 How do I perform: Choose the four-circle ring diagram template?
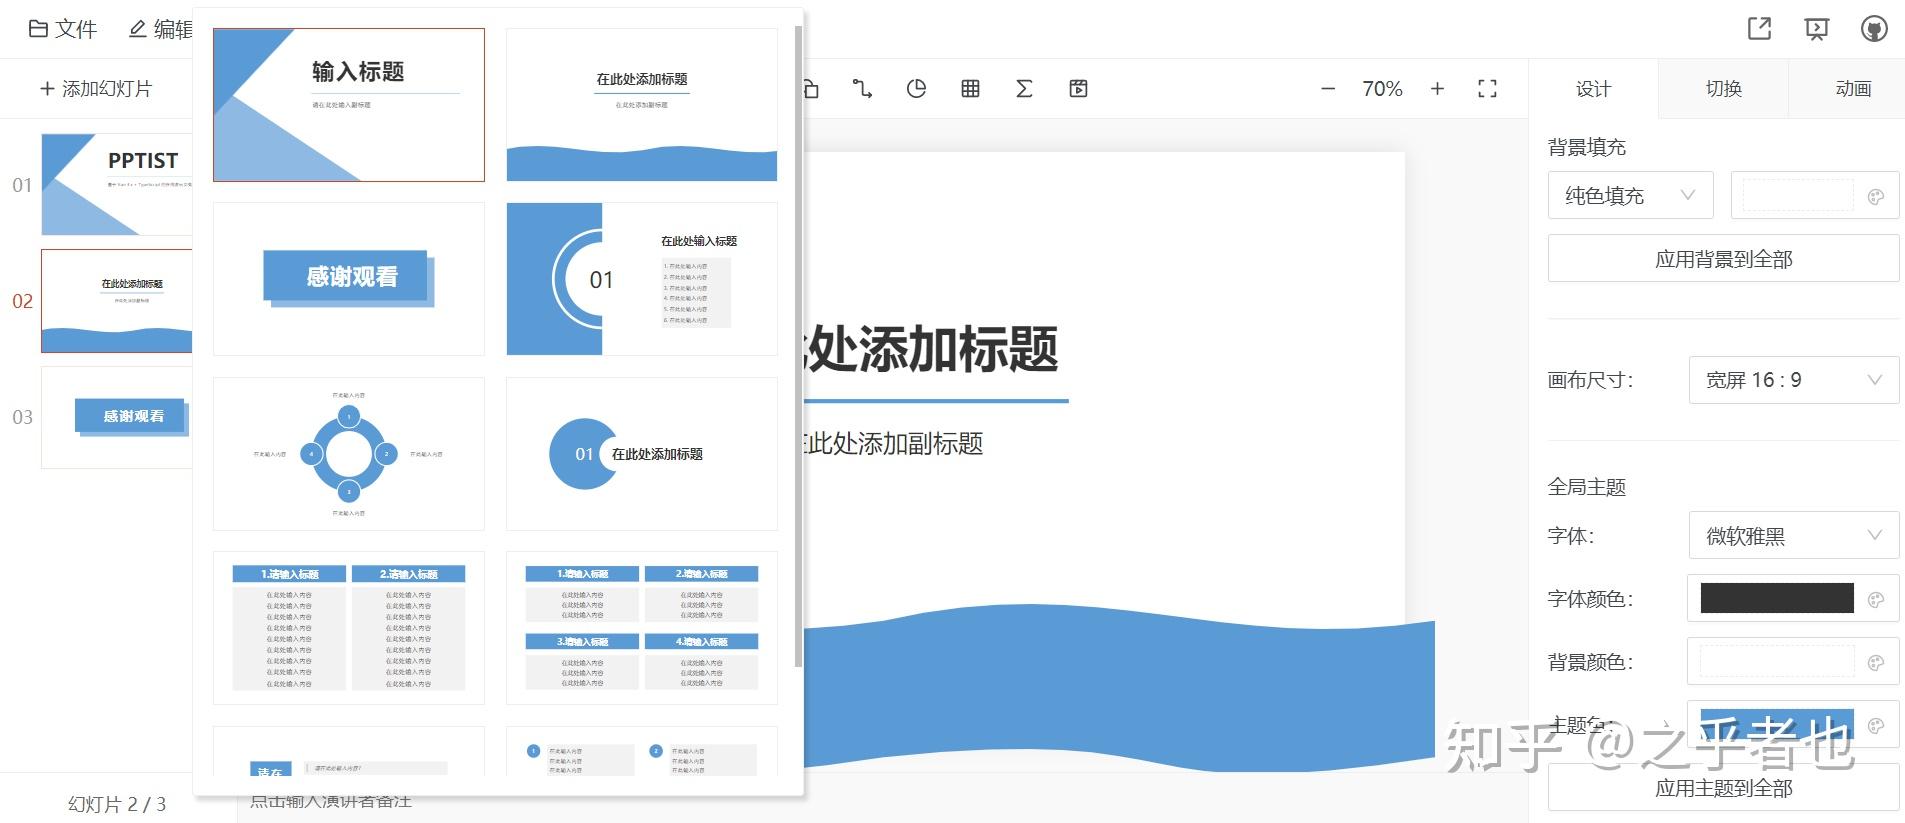pos(349,454)
